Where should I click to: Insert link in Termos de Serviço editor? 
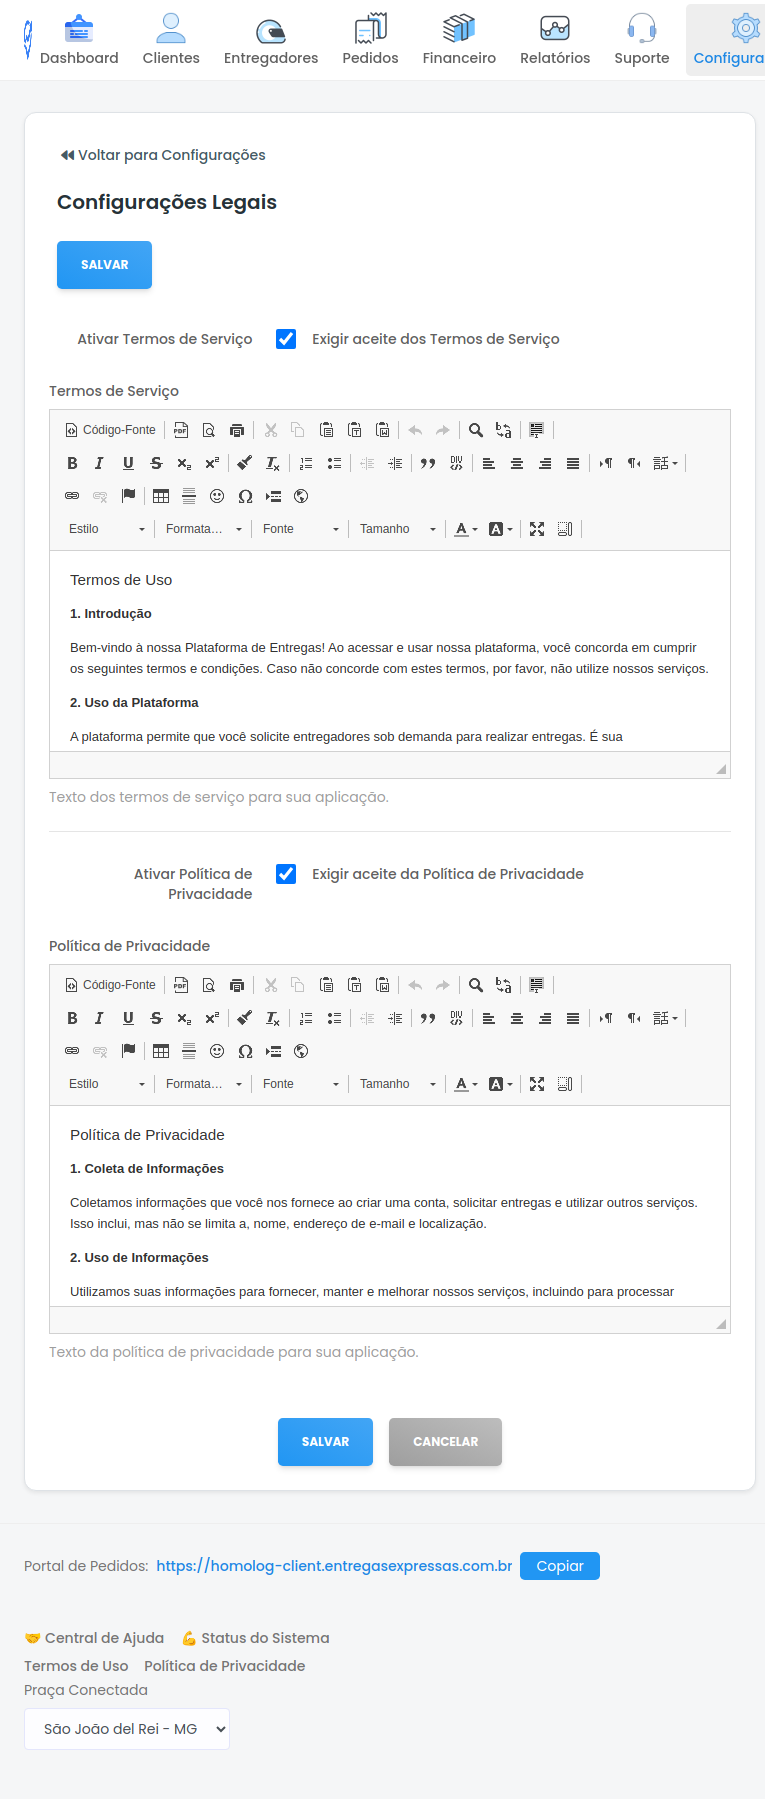[x=72, y=496]
